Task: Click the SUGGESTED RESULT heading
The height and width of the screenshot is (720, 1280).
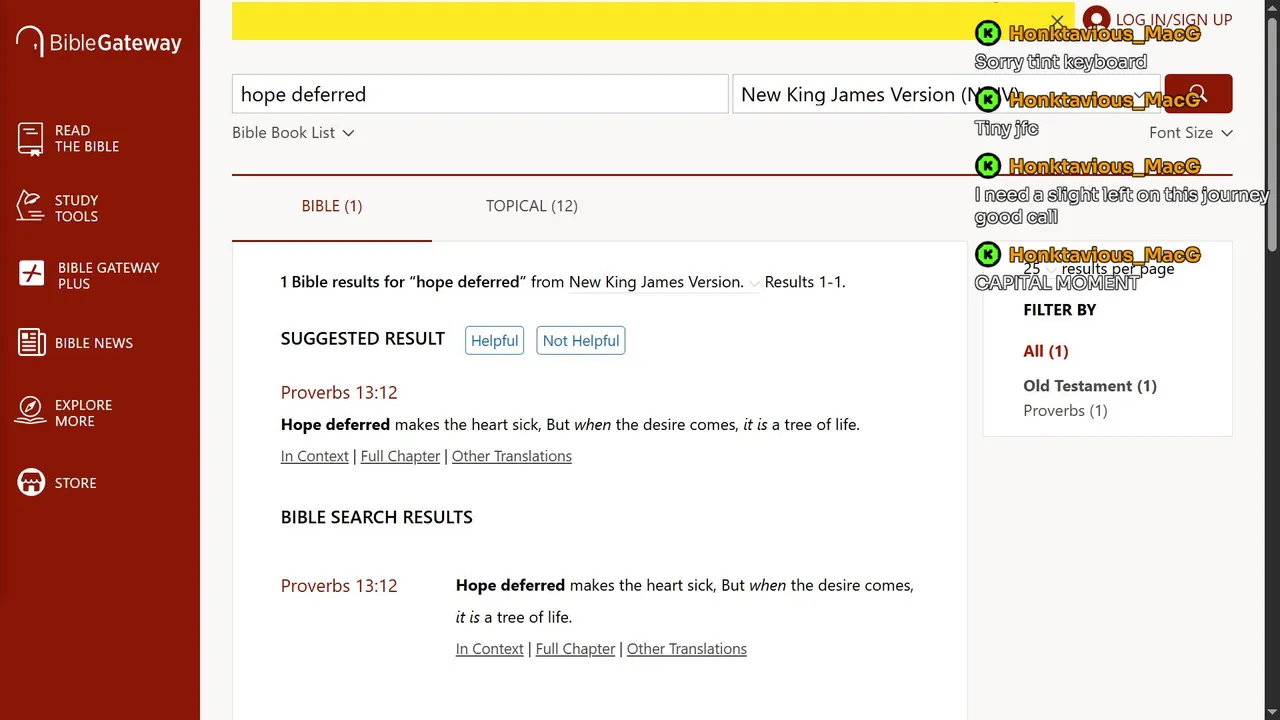Action: tap(363, 338)
